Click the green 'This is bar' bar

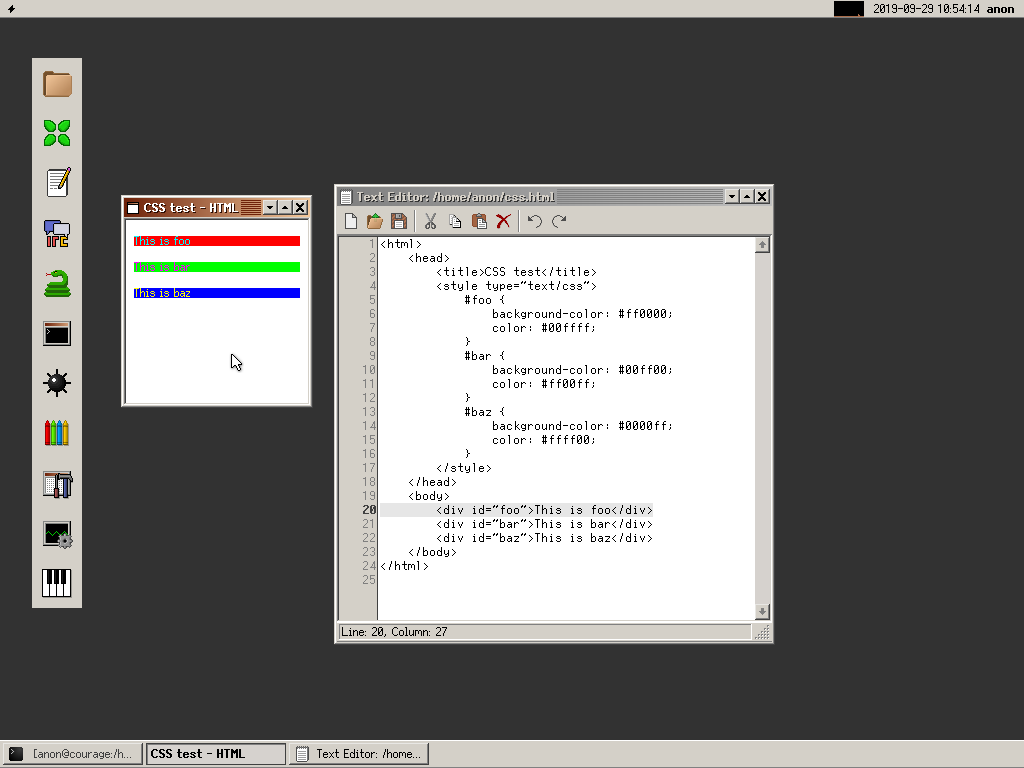[x=217, y=267]
